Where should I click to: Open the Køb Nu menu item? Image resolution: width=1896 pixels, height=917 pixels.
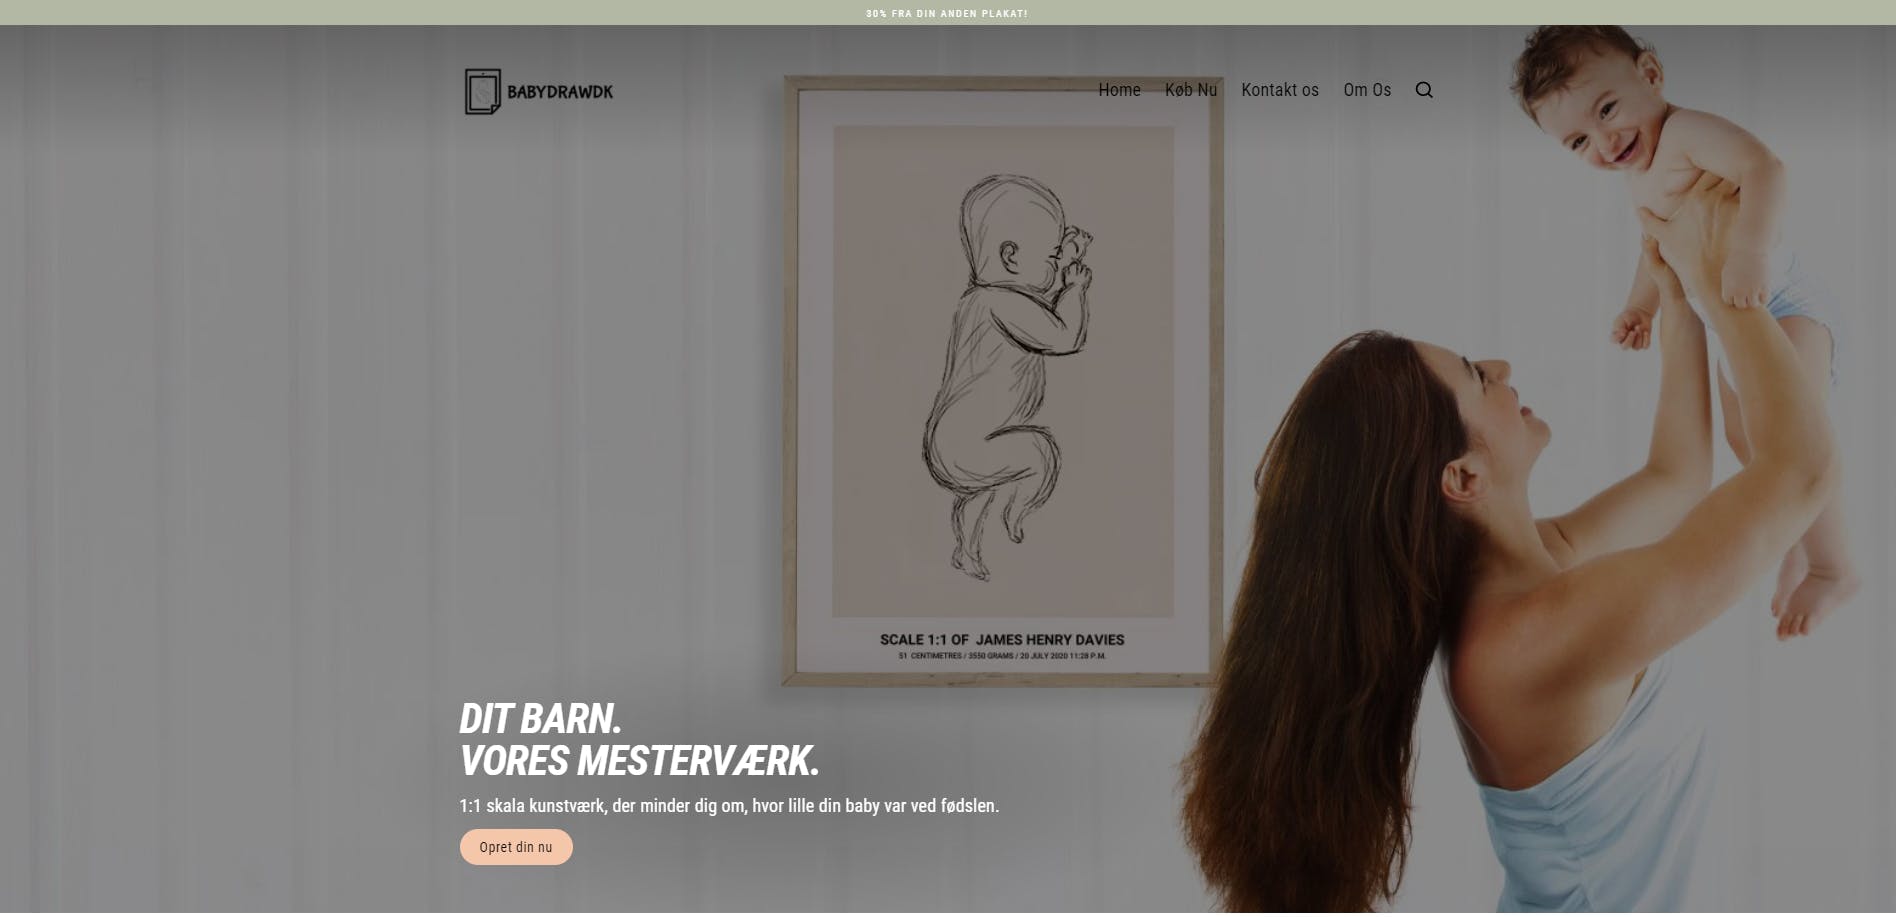click(x=1191, y=90)
